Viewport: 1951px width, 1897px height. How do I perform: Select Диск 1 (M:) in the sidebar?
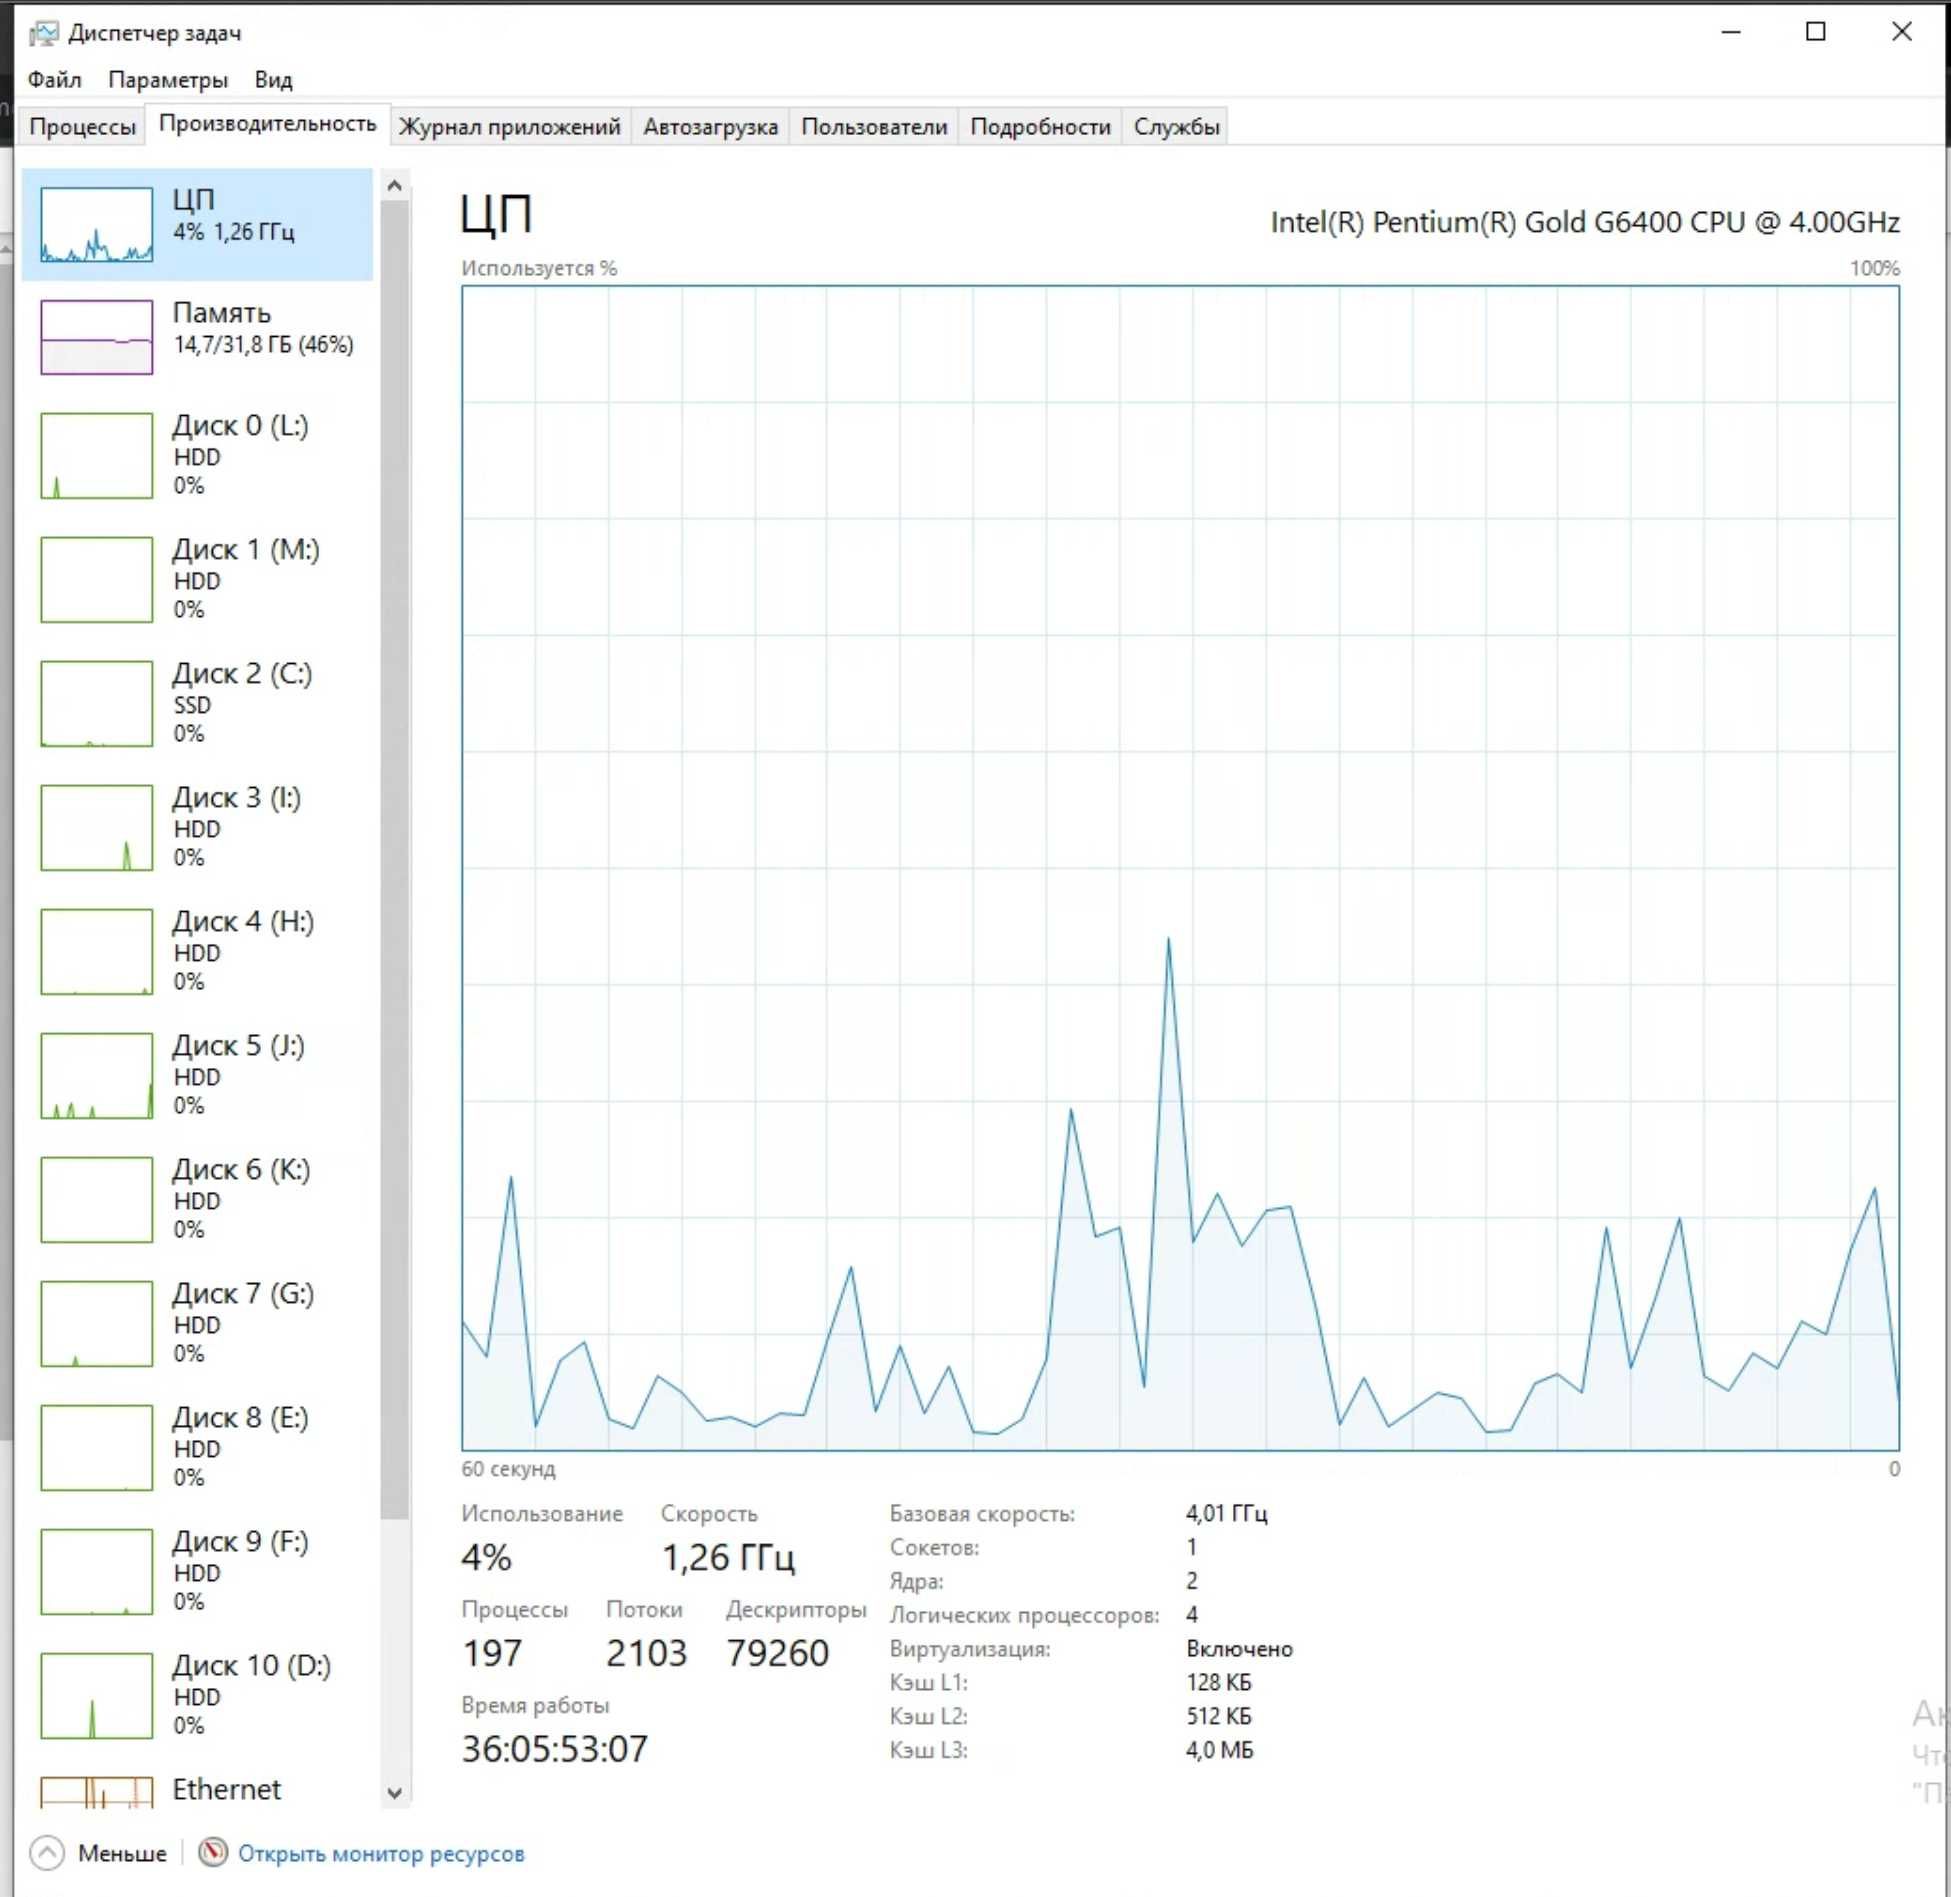[197, 579]
